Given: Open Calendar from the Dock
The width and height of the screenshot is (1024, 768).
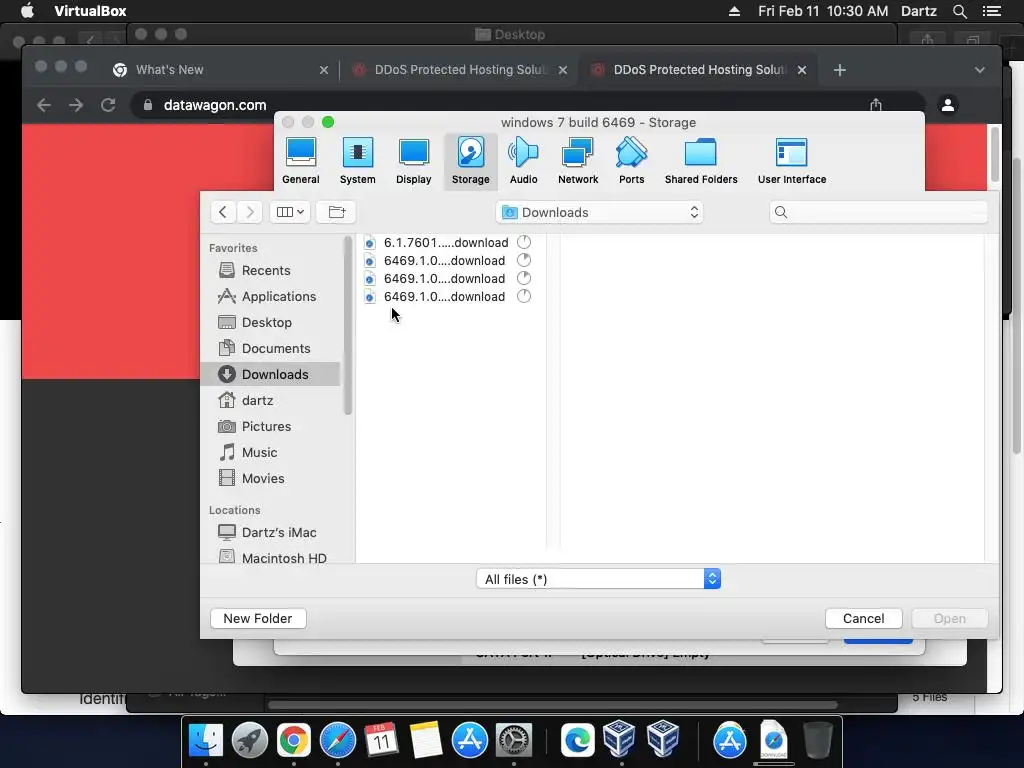Looking at the screenshot, I should click(x=381, y=741).
